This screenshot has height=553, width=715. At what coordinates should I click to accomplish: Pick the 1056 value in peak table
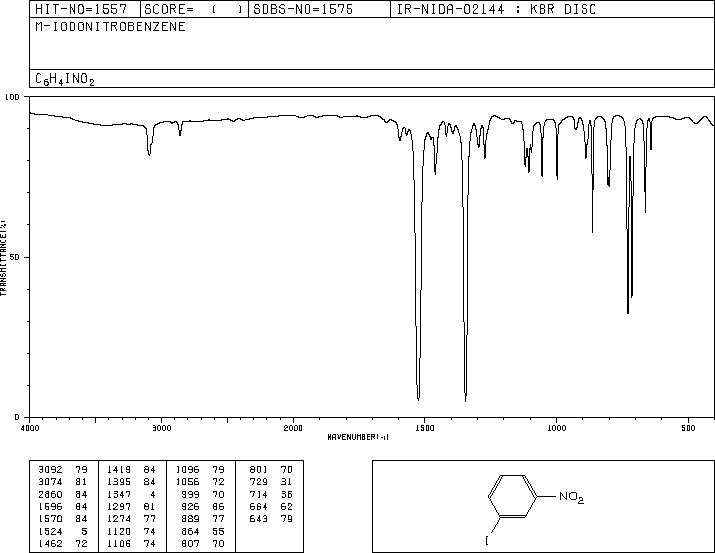187,482
